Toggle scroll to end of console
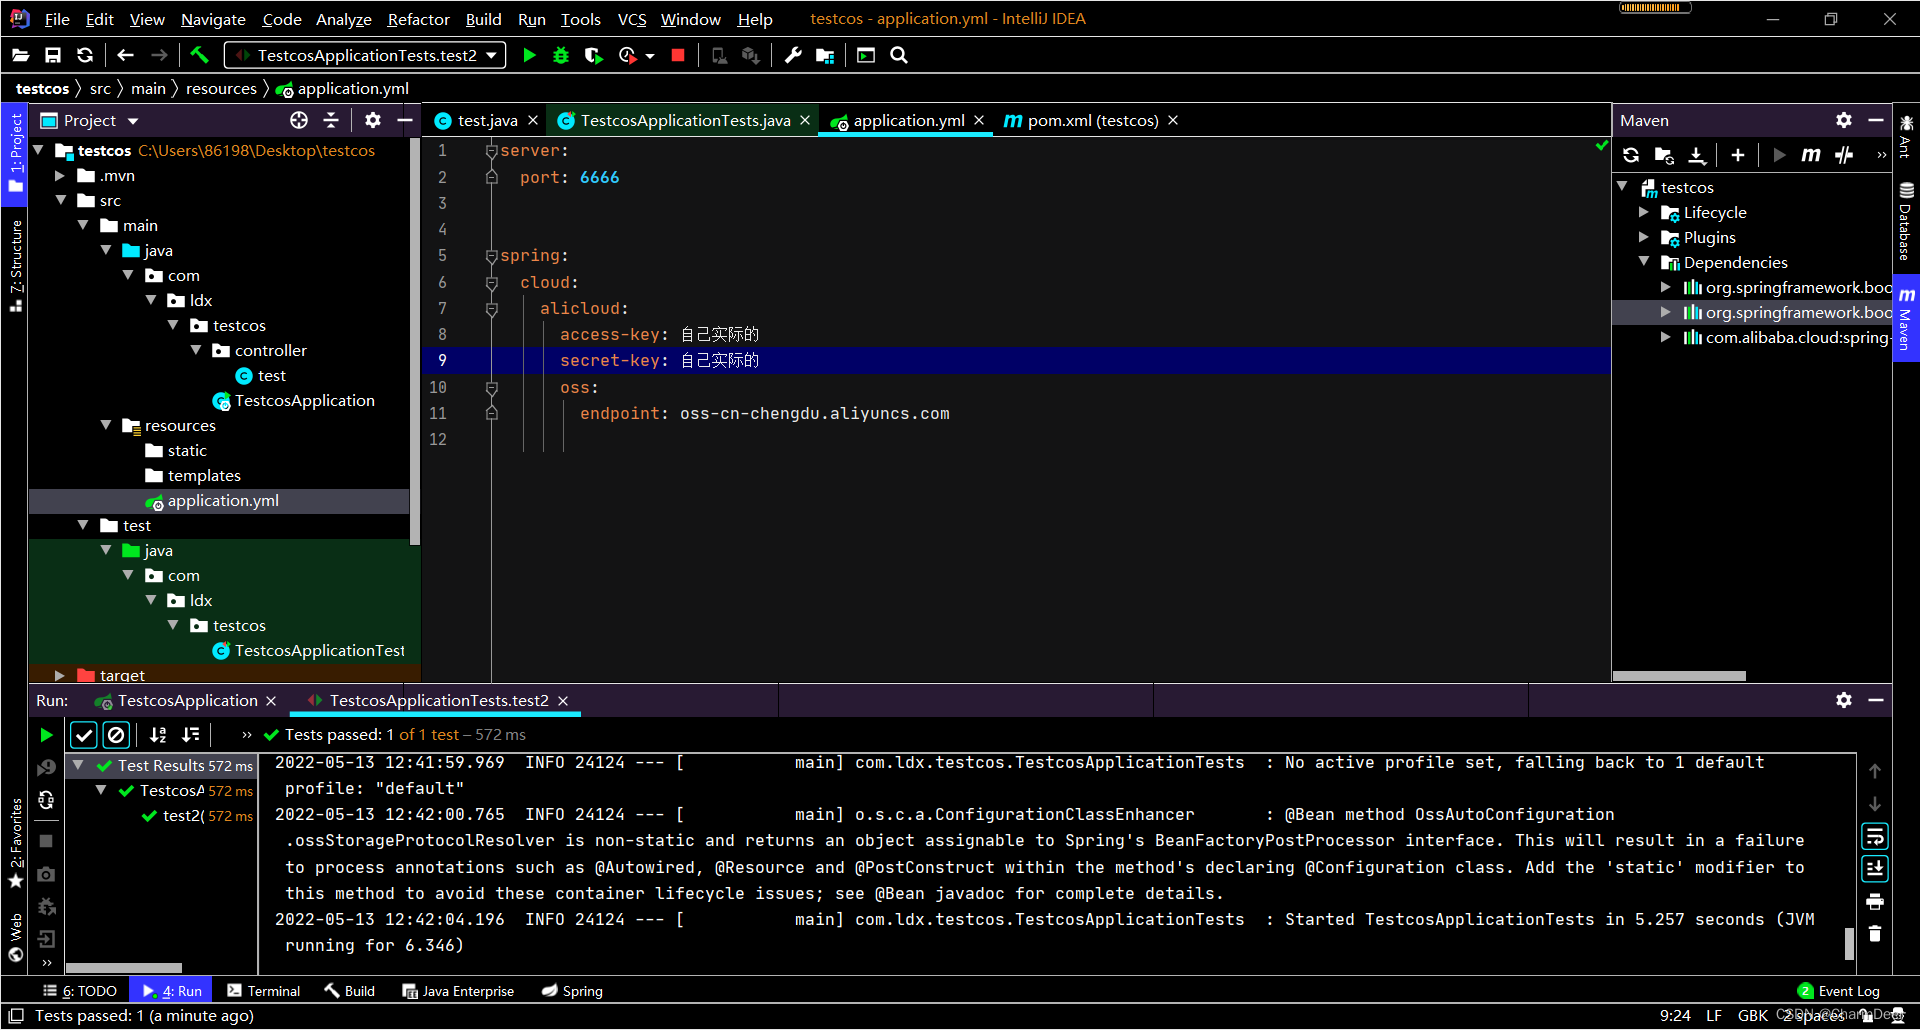1920x1030 pixels. 1875,869
